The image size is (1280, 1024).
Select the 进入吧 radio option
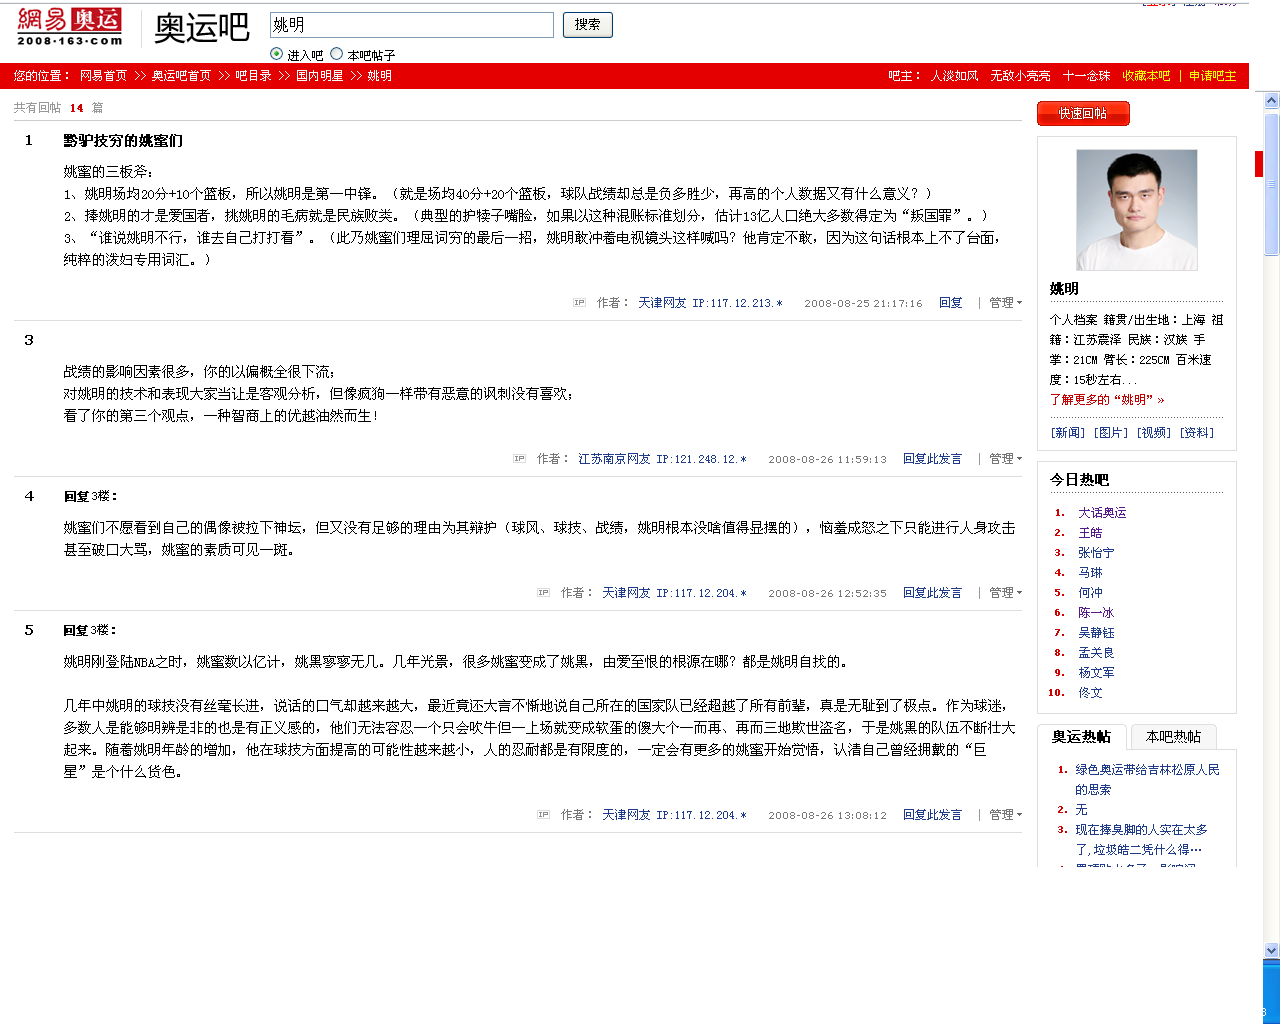(277, 54)
